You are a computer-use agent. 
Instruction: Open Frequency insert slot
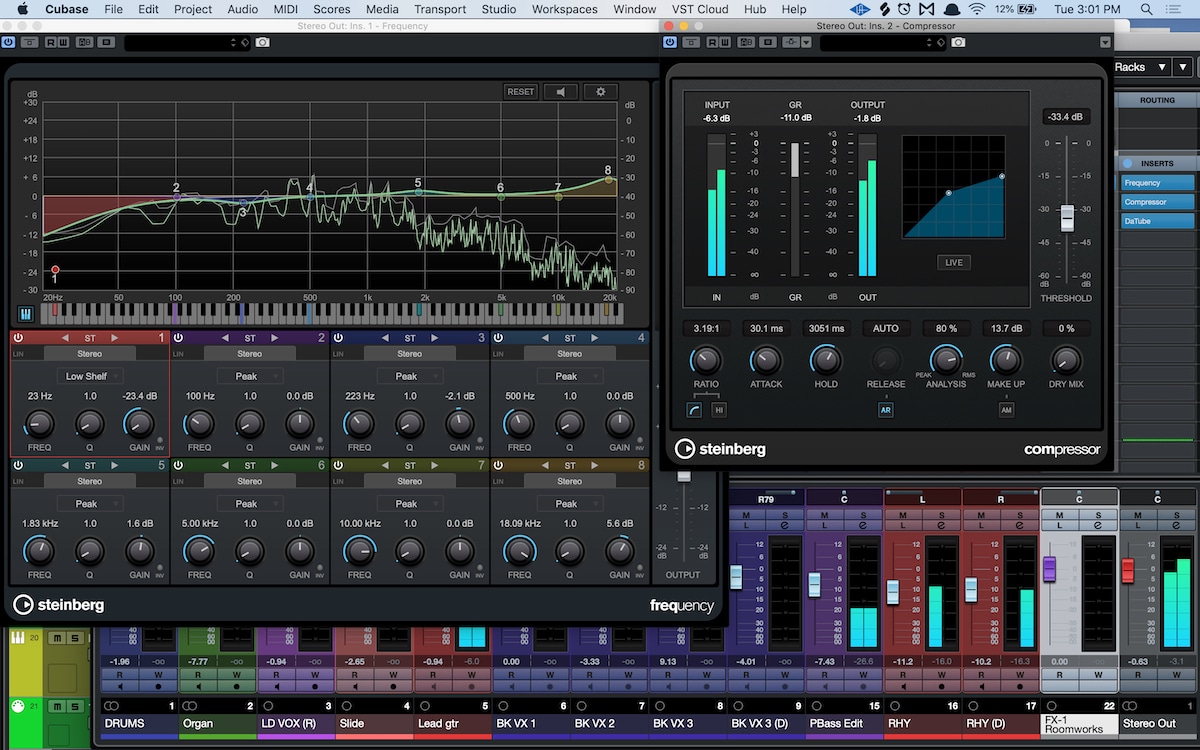[1158, 183]
